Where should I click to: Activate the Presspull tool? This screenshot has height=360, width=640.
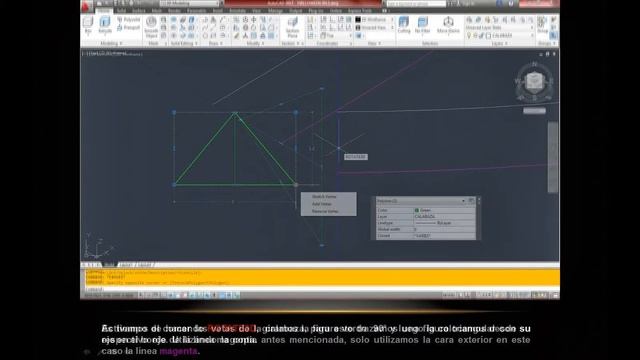(x=128, y=28)
